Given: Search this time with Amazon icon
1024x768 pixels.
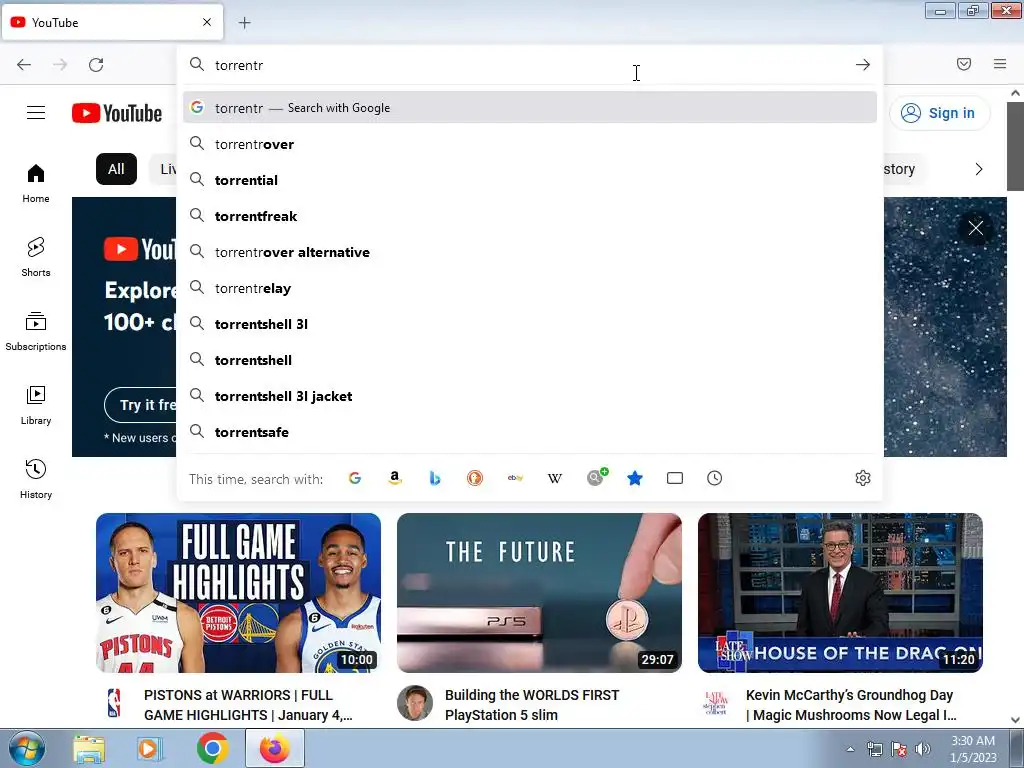Looking at the screenshot, I should 394,478.
